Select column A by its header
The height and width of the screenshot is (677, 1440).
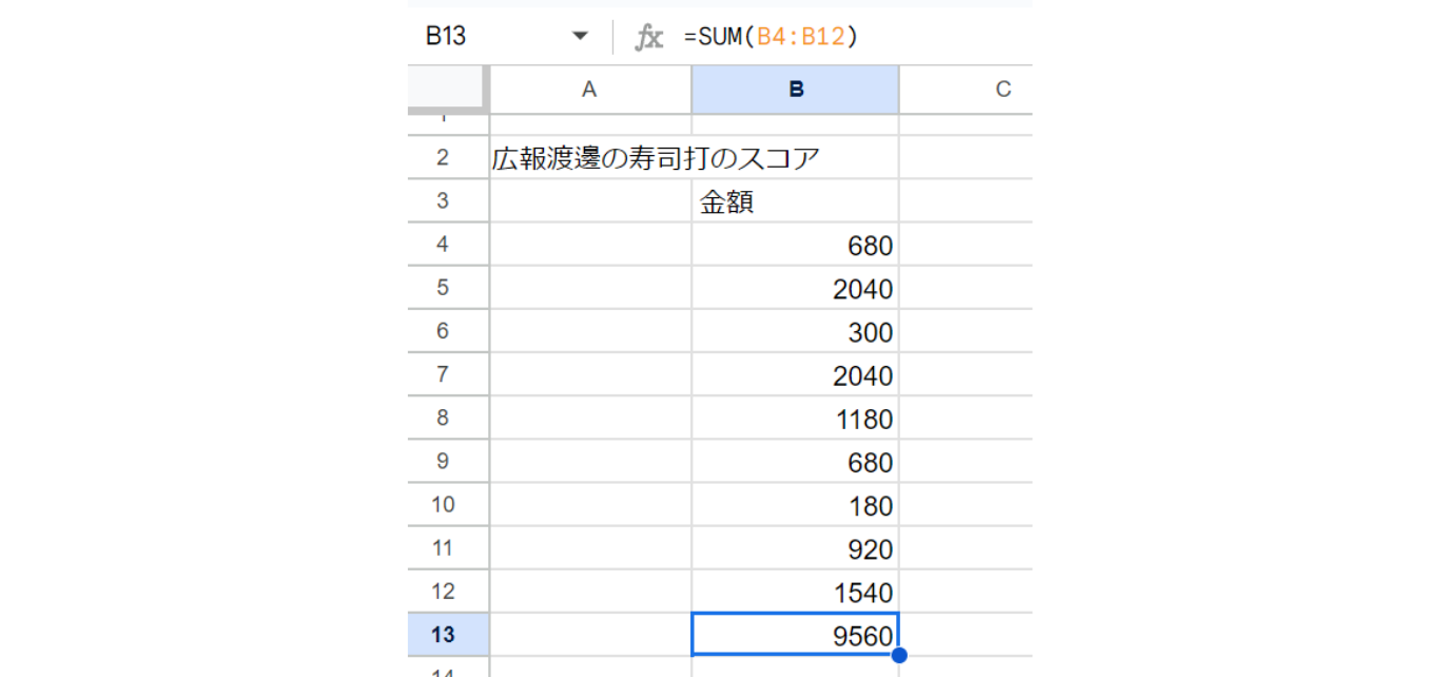pos(589,90)
